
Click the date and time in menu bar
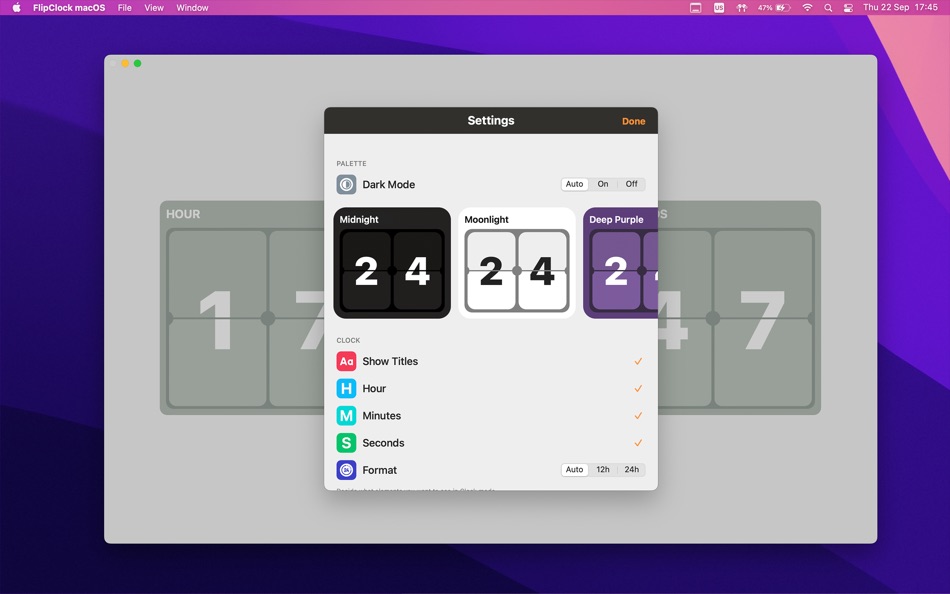click(900, 8)
